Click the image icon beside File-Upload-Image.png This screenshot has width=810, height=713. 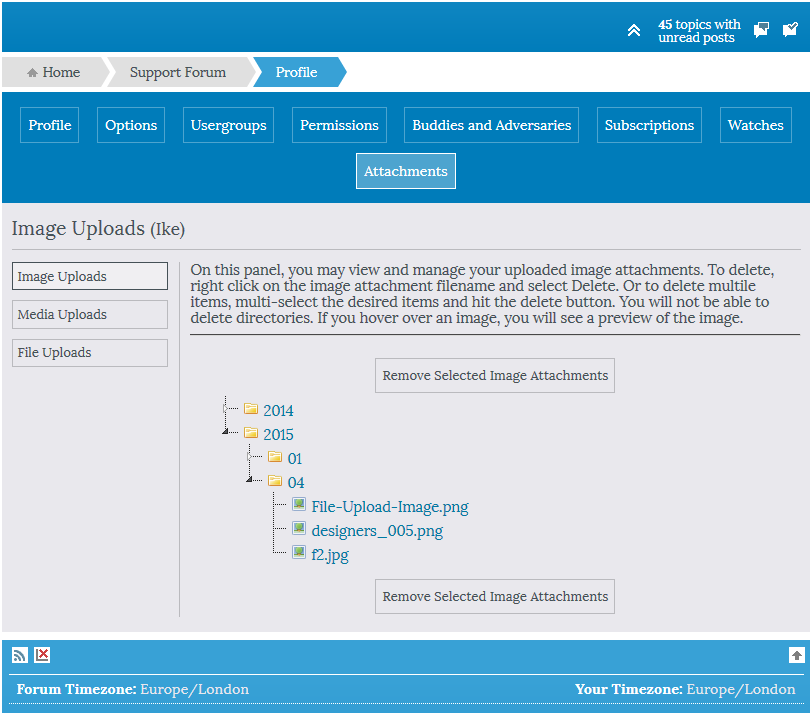pyautogui.click(x=299, y=505)
